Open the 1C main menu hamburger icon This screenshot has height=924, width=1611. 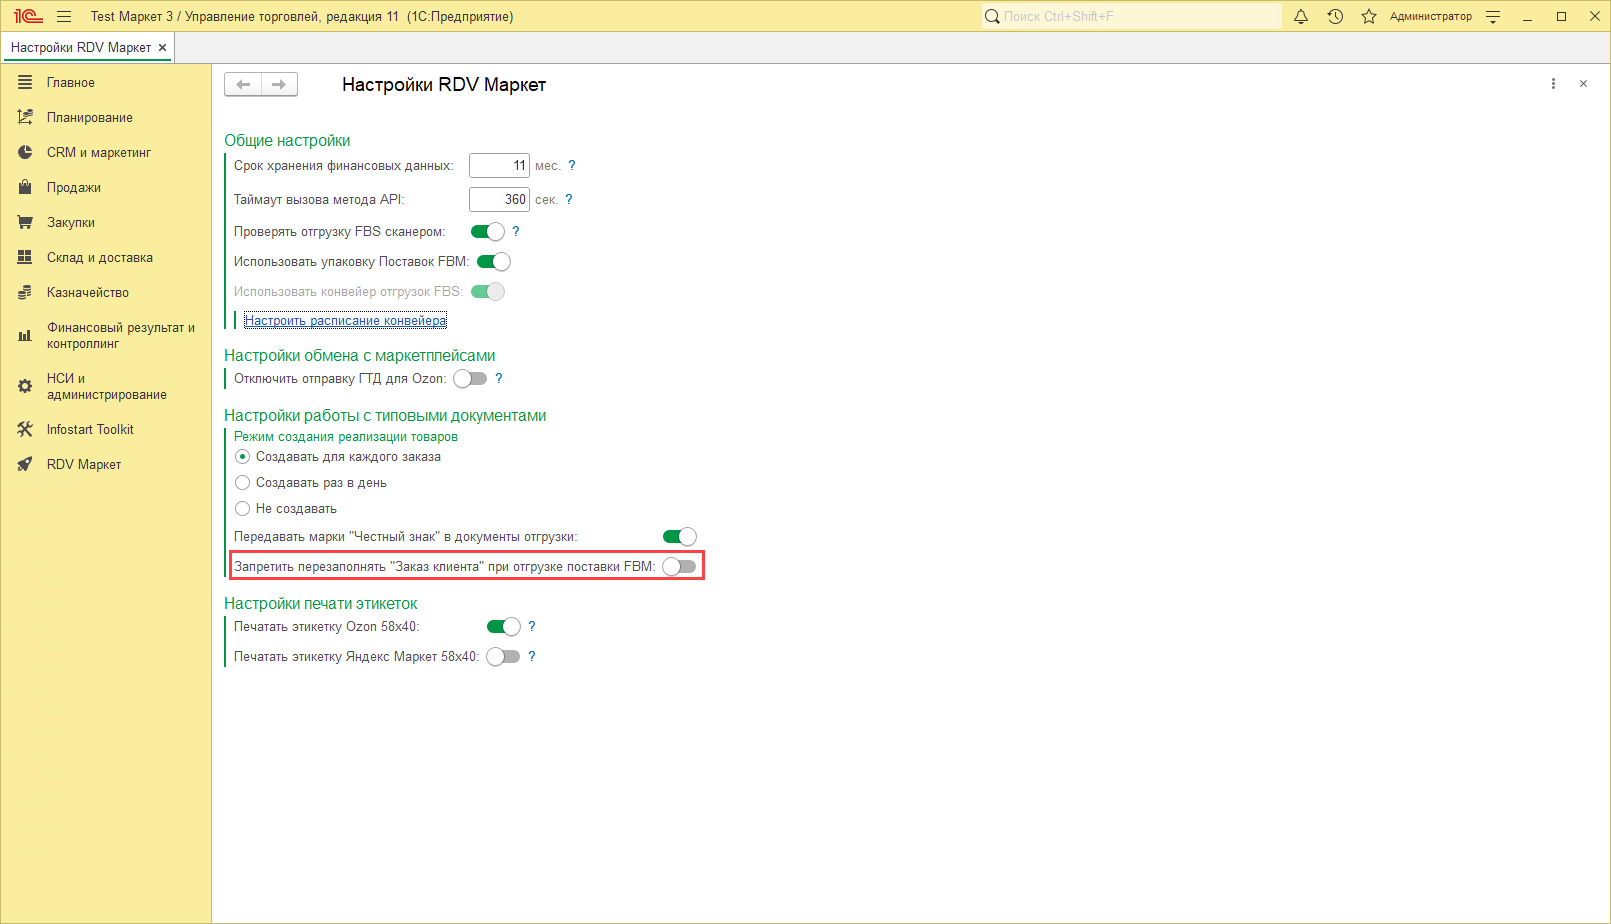pyautogui.click(x=64, y=16)
